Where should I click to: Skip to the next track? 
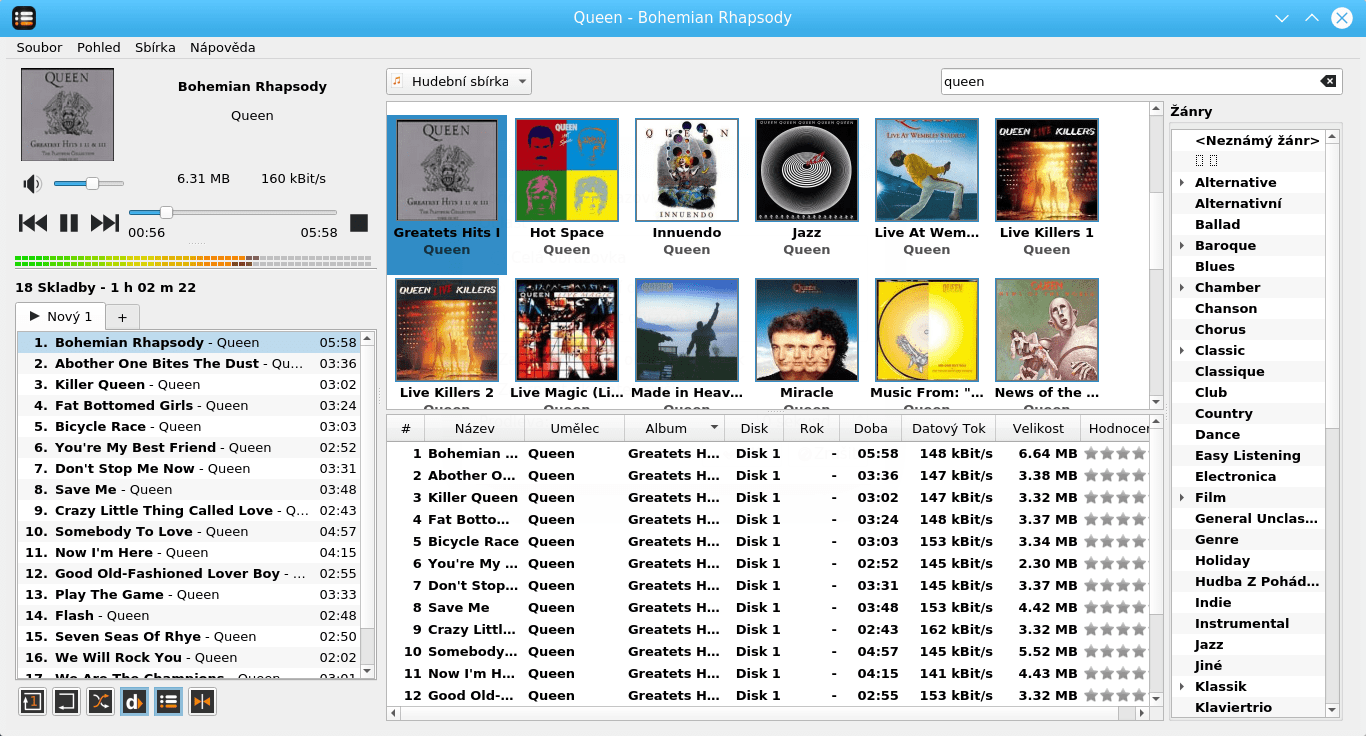pyautogui.click(x=103, y=223)
